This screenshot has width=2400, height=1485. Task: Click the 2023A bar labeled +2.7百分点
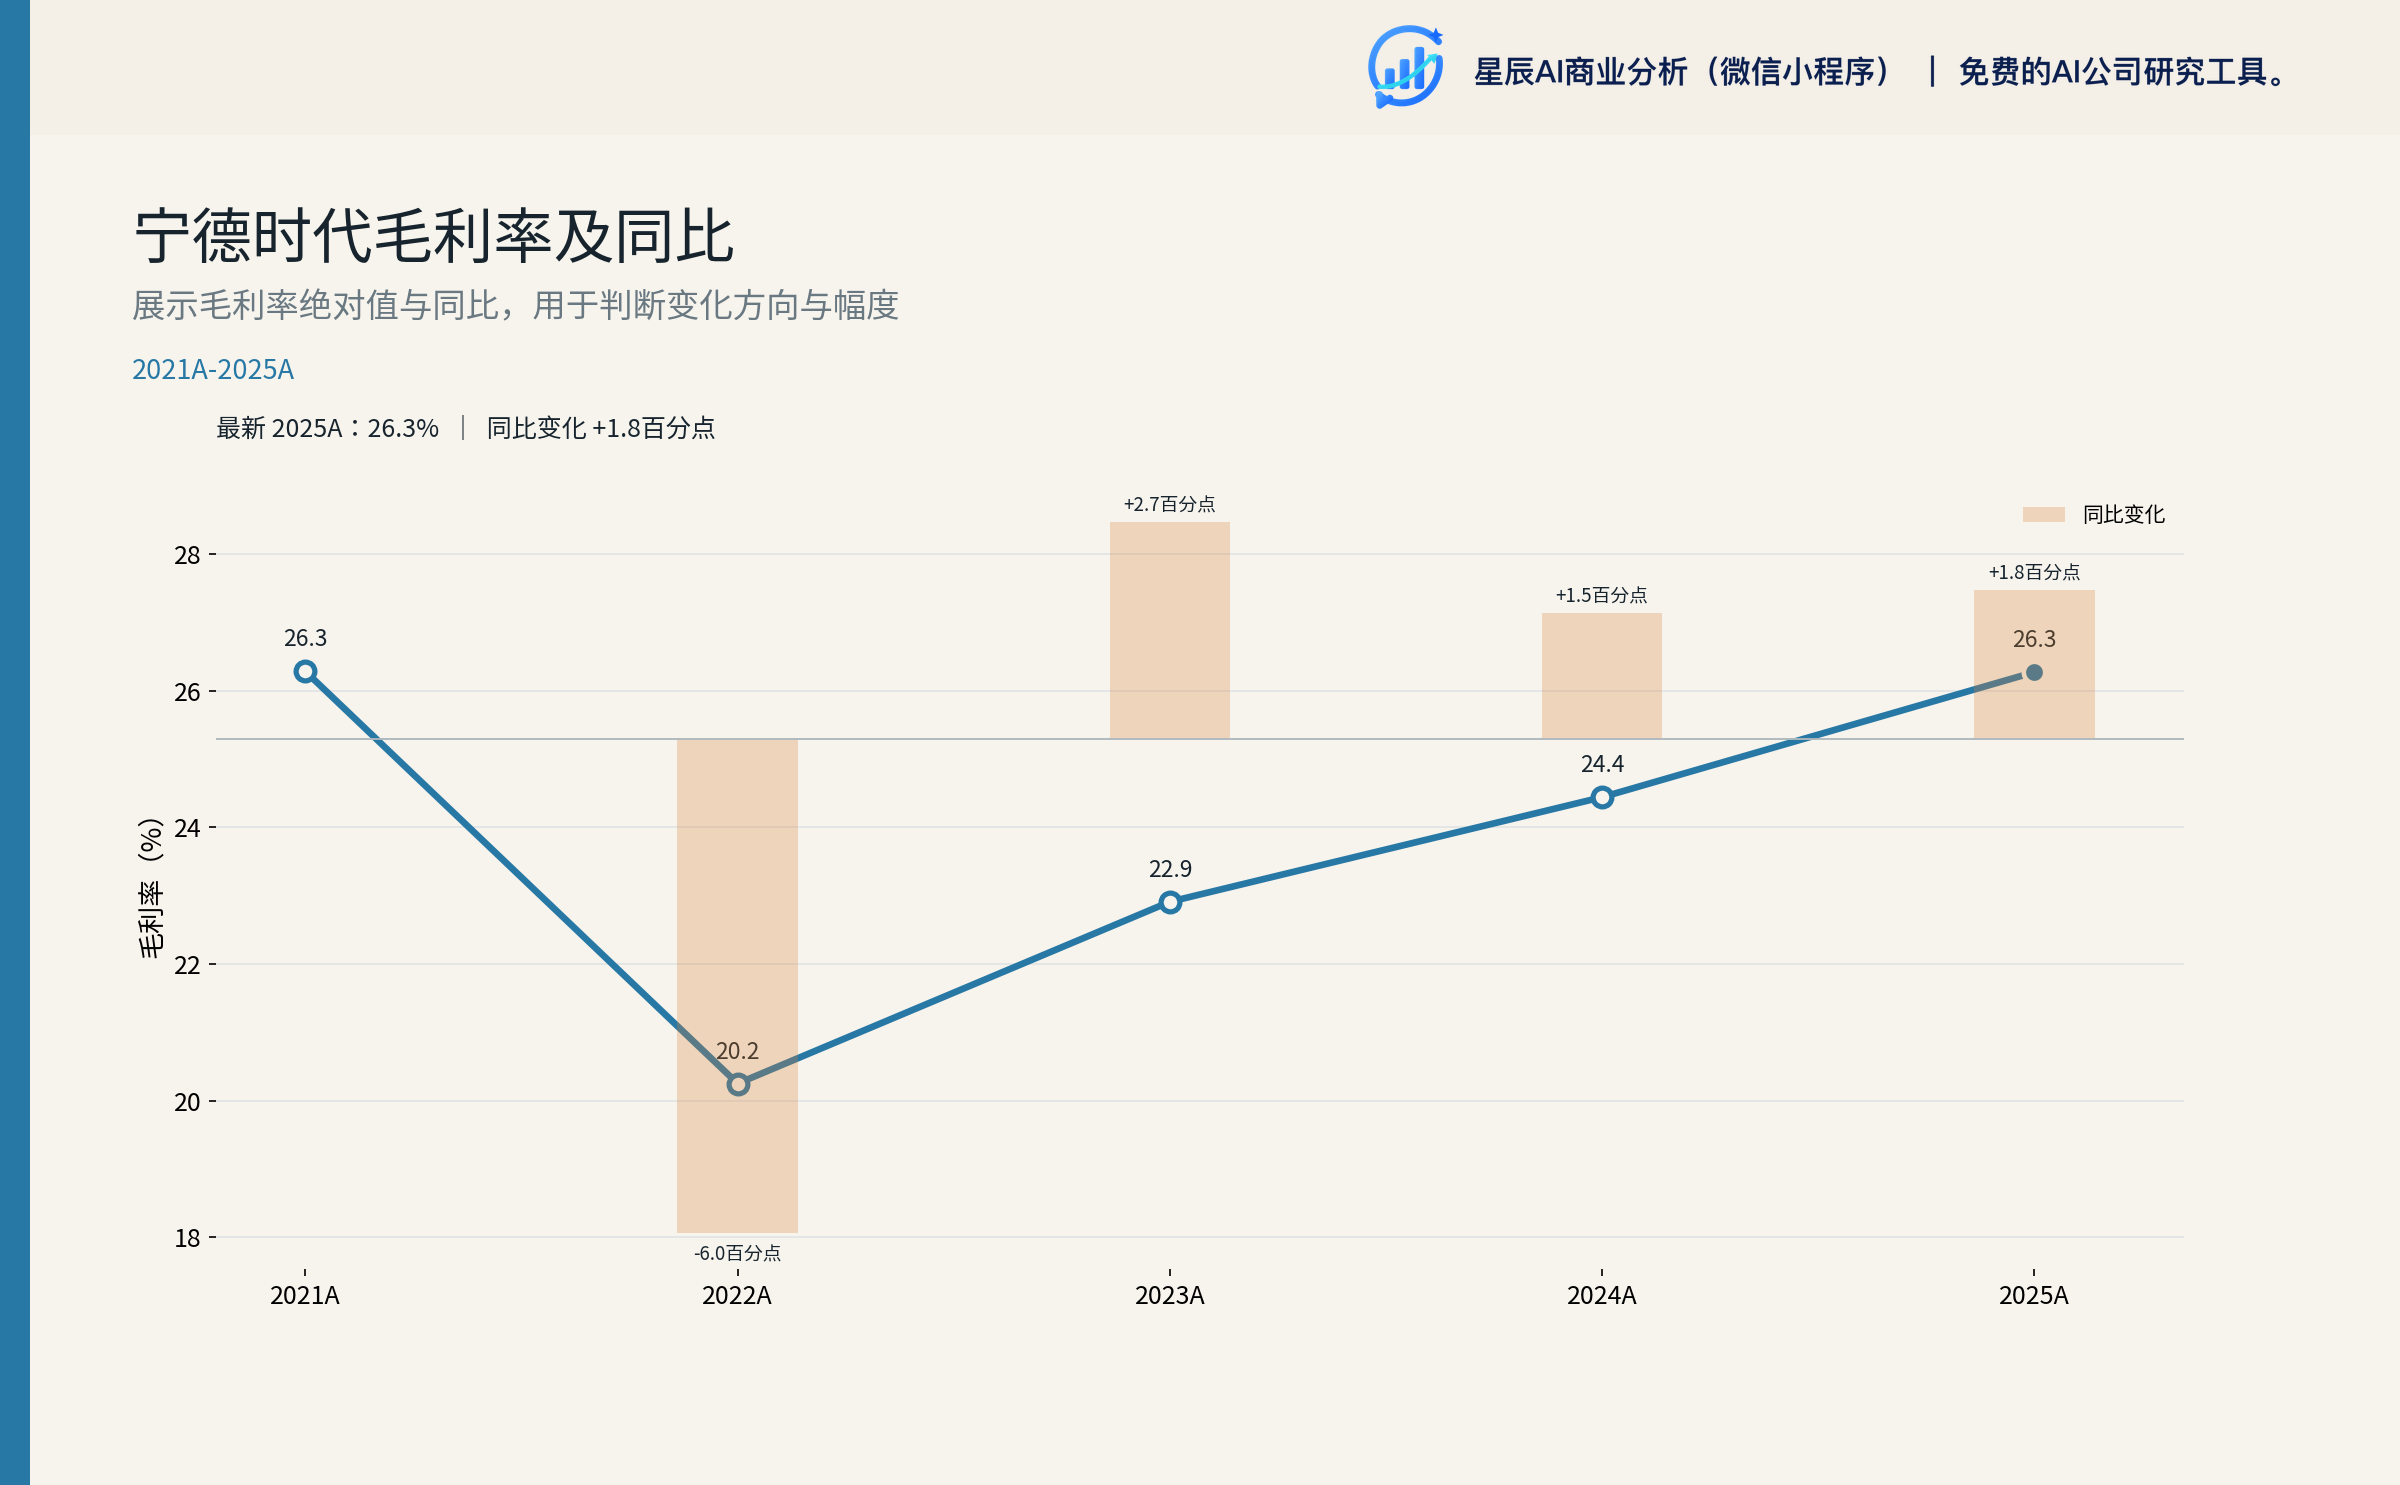1170,630
